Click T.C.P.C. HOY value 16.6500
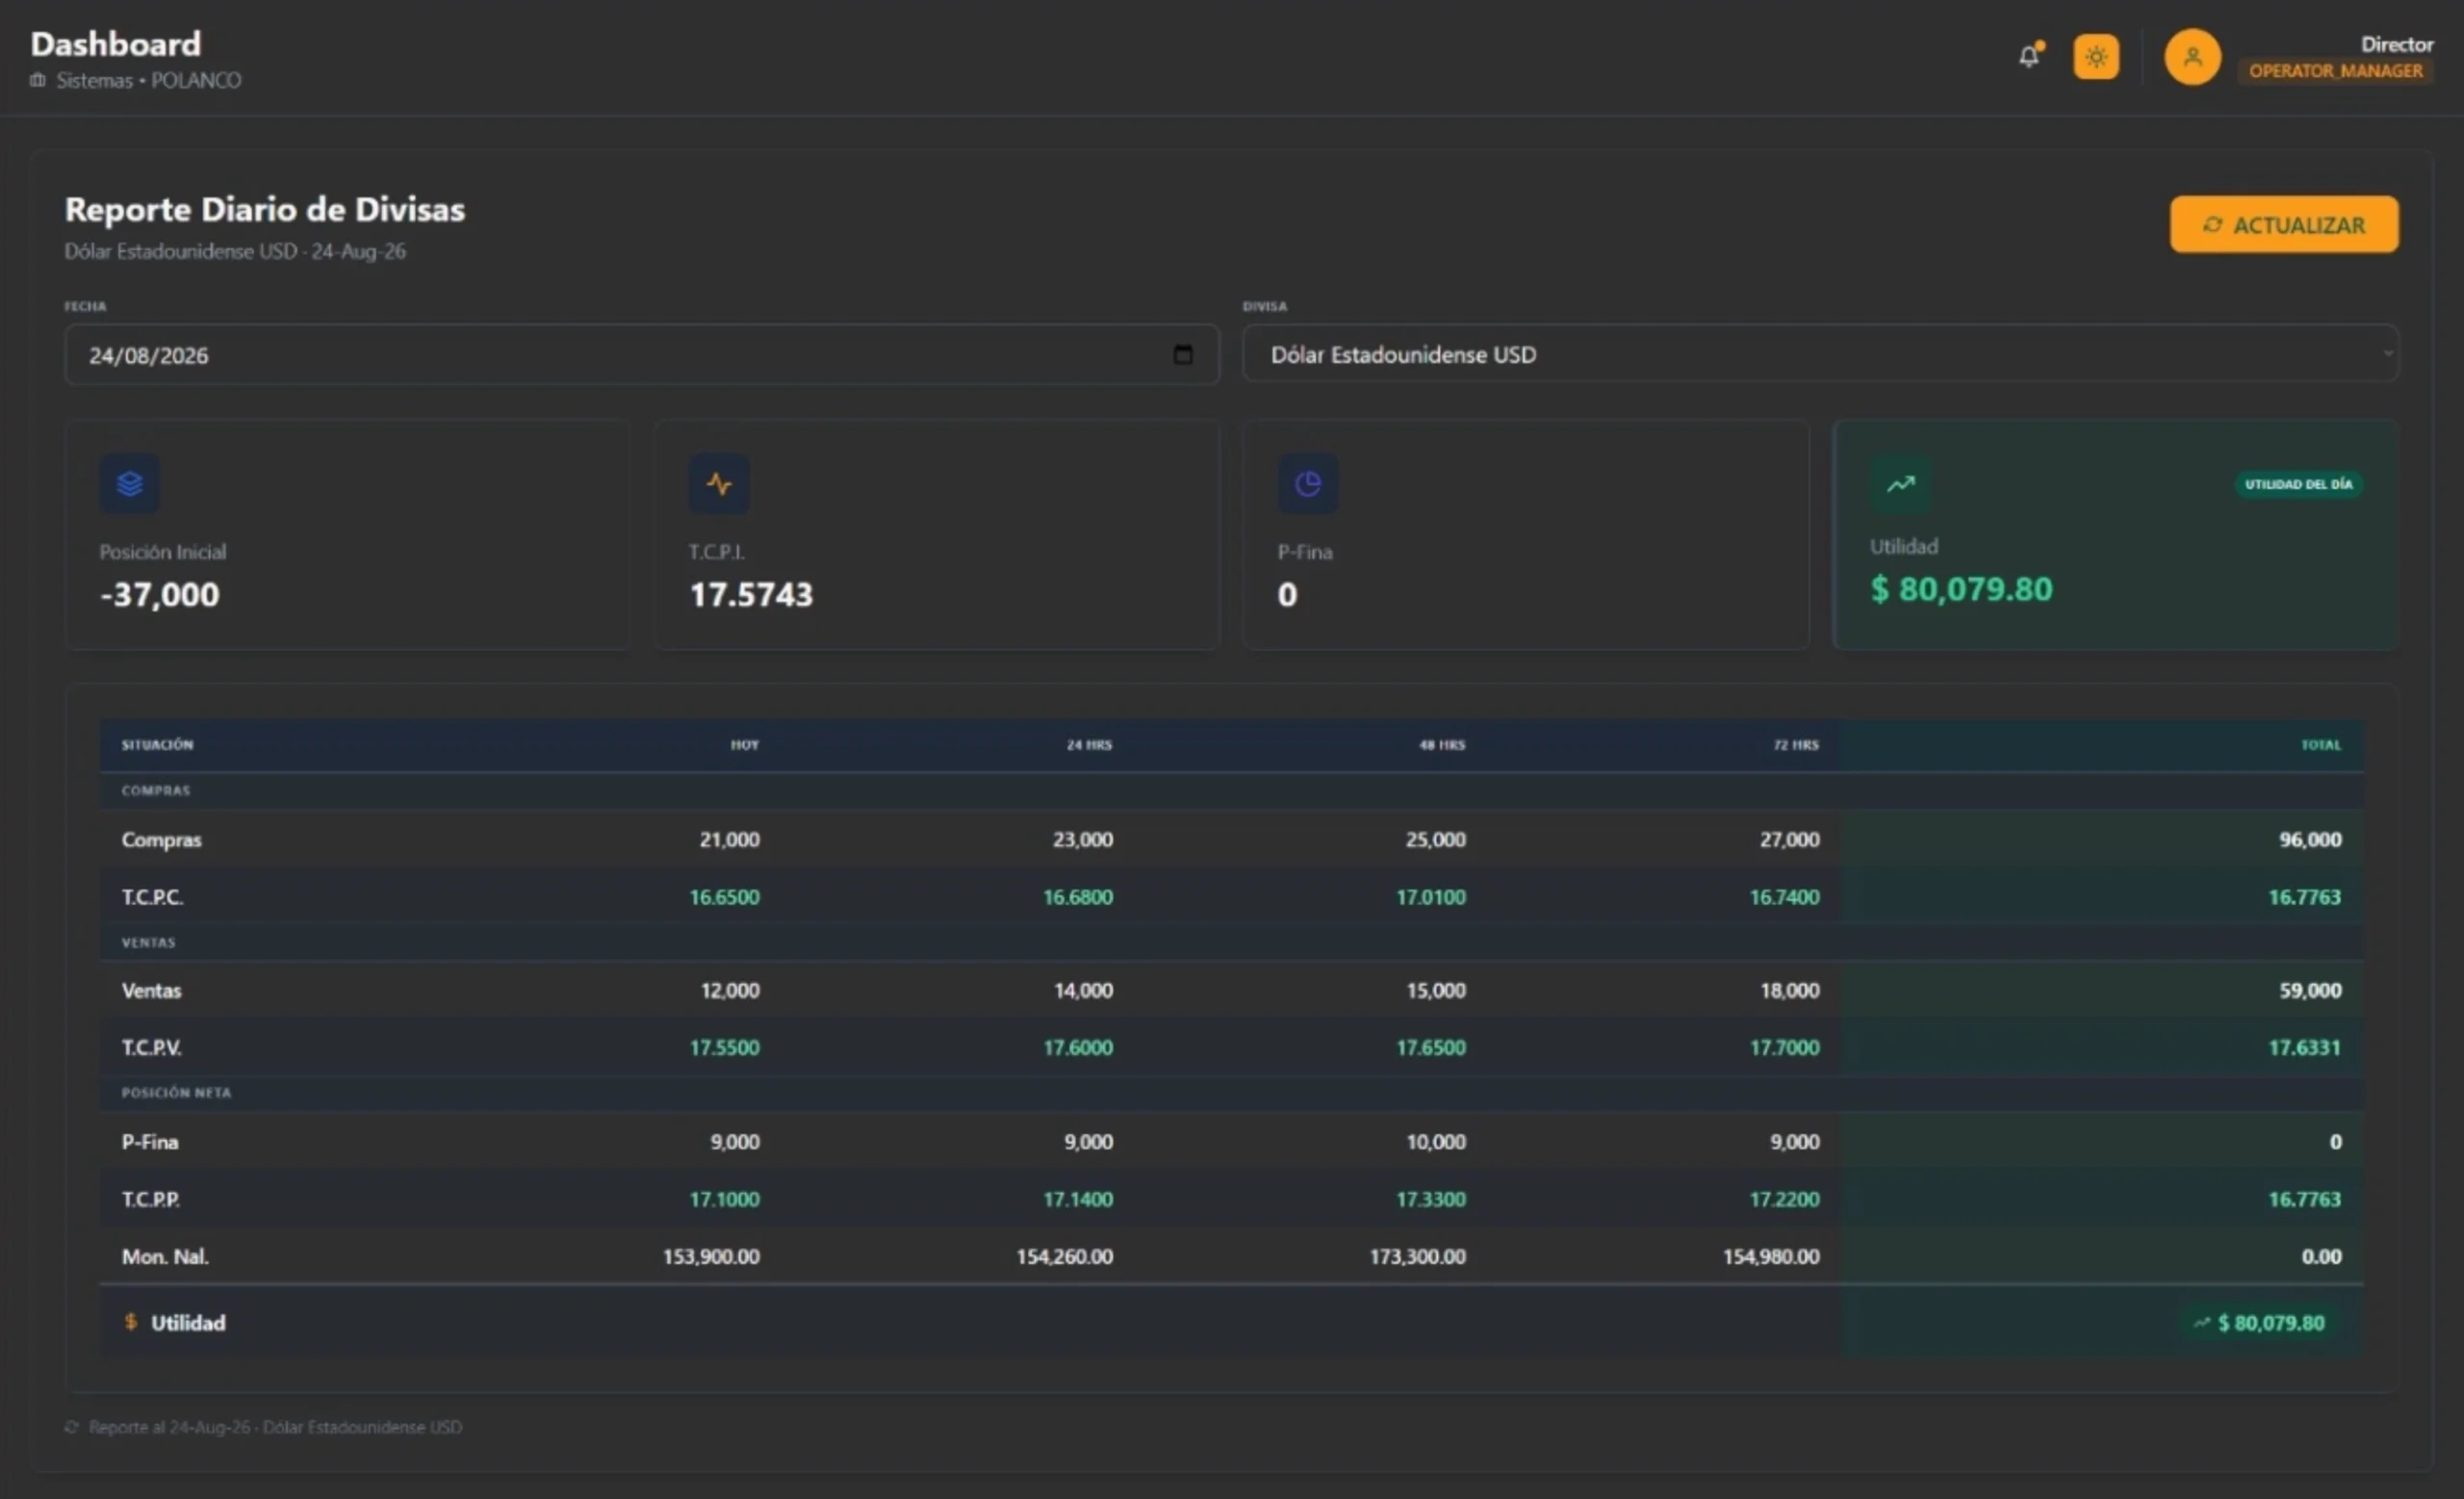The height and width of the screenshot is (1499, 2464). [x=725, y=897]
